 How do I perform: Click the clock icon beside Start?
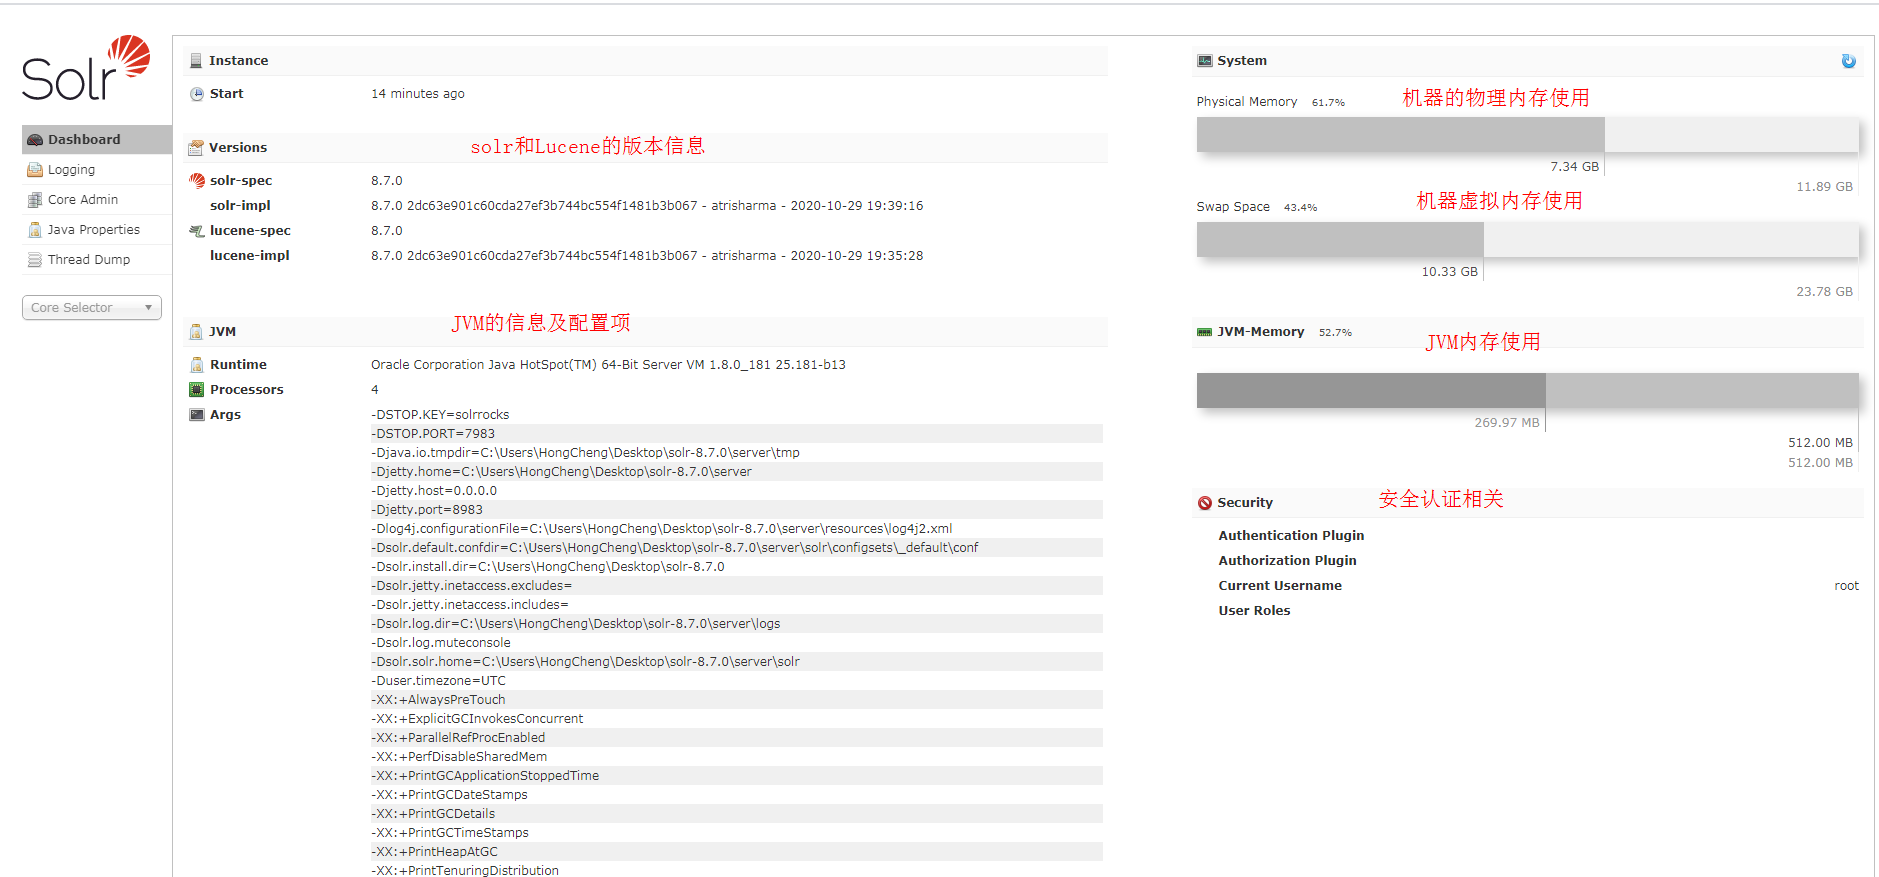click(x=197, y=94)
